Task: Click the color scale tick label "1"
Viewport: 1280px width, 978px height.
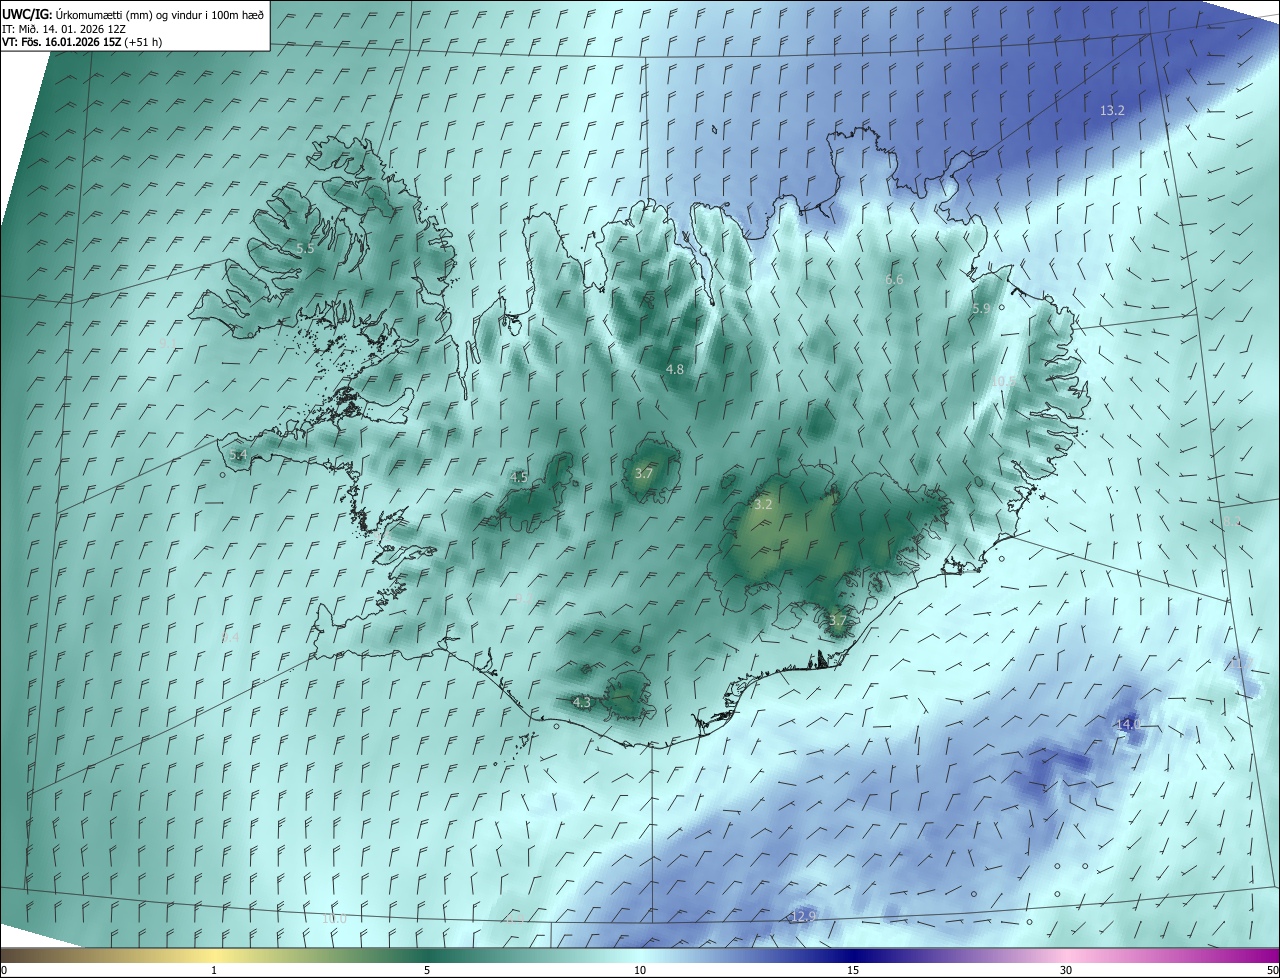Action: point(214,970)
